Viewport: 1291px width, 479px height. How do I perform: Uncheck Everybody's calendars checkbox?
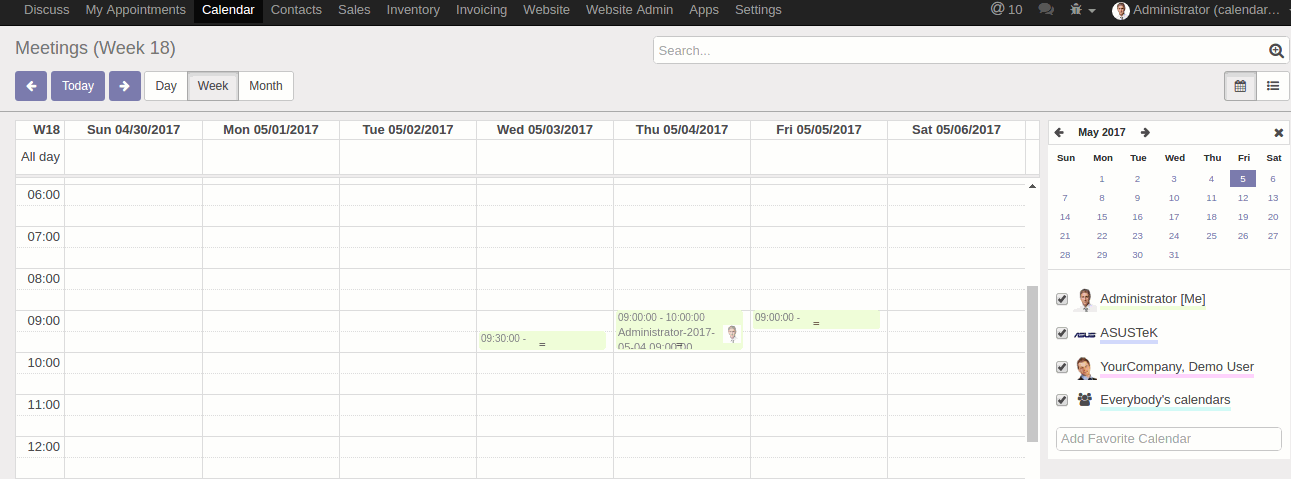(1062, 400)
